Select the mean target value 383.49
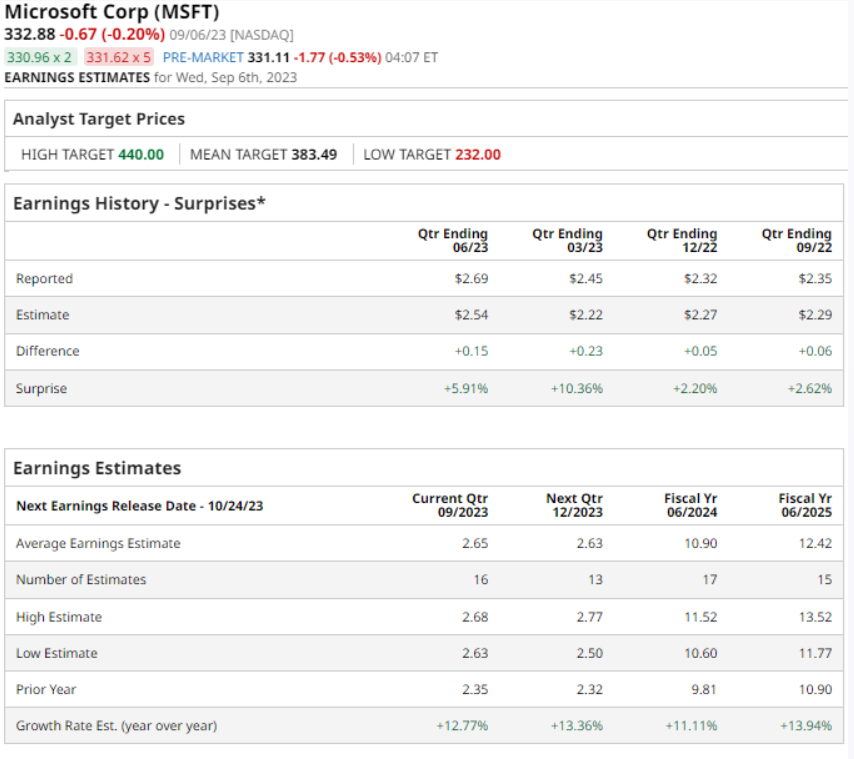This screenshot has width=854, height=759. click(314, 155)
